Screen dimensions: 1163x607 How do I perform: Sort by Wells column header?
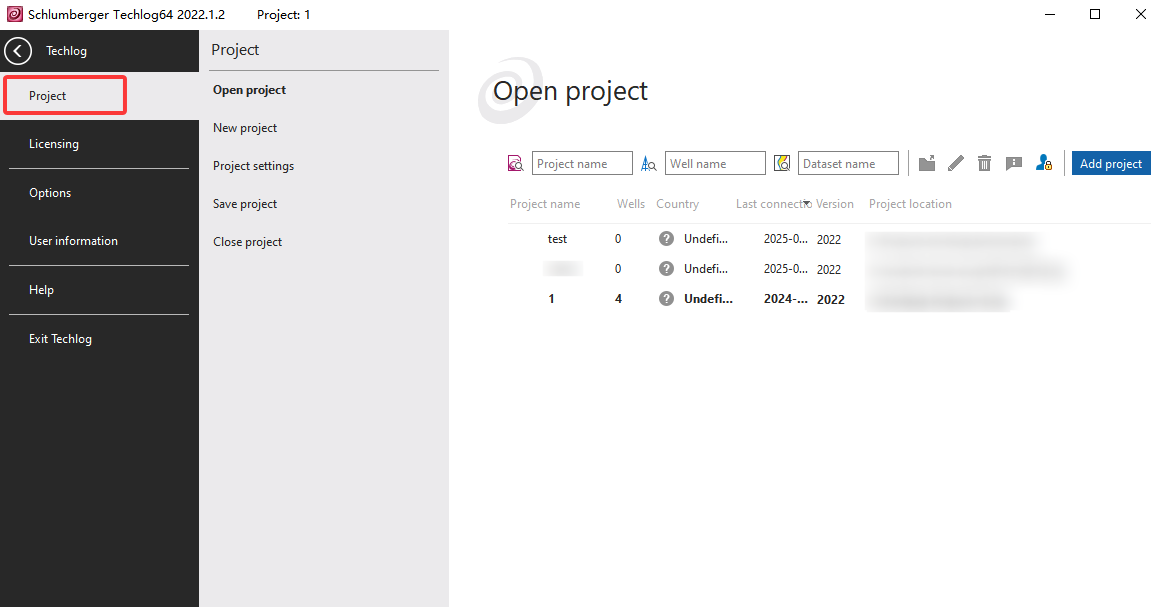coord(630,204)
